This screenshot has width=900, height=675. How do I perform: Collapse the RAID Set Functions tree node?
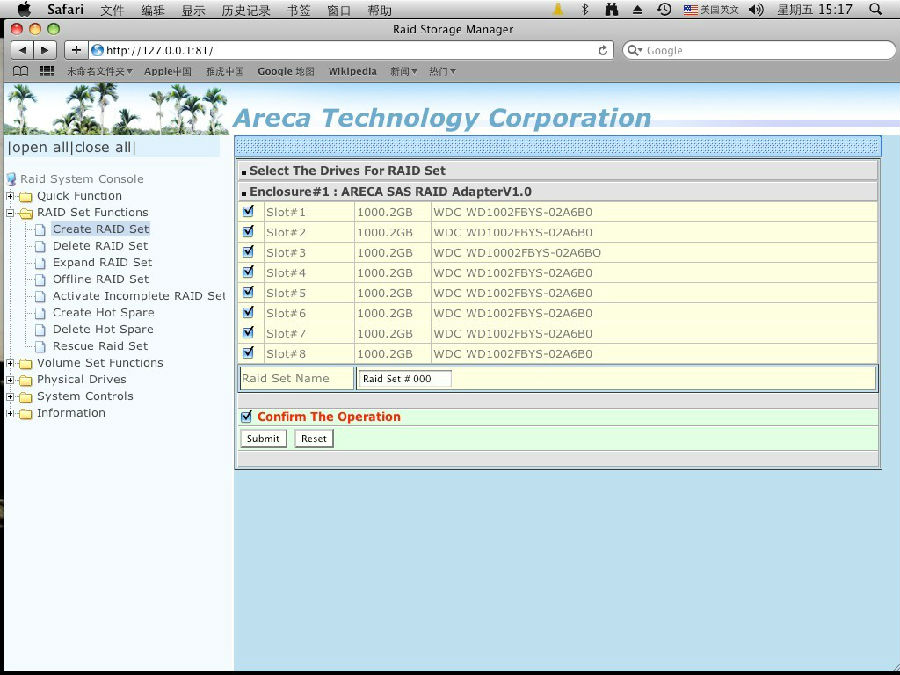pyautogui.click(x=10, y=212)
